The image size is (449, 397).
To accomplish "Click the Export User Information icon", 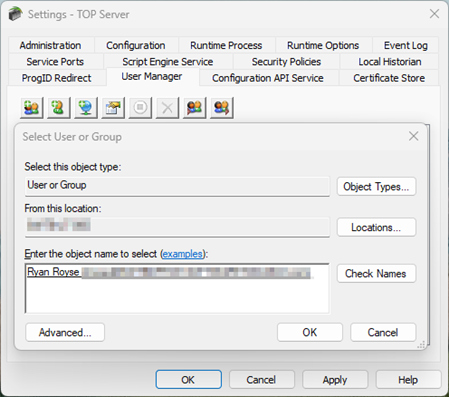I will (x=222, y=108).
